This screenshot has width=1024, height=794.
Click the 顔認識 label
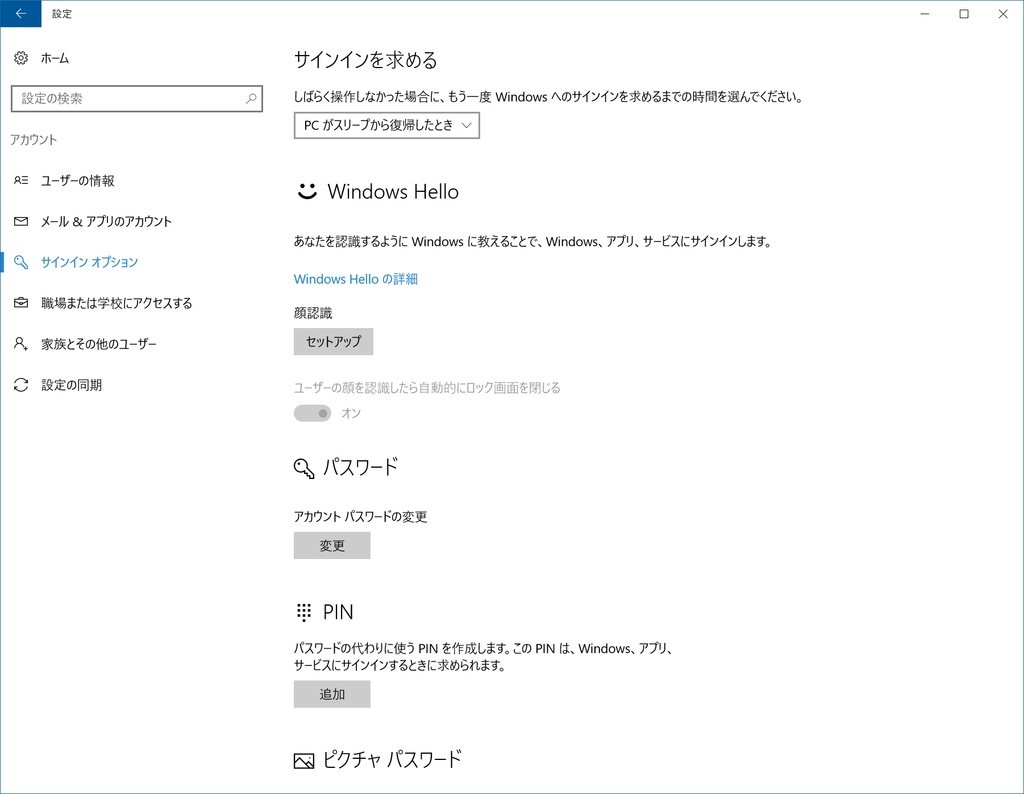click(313, 313)
